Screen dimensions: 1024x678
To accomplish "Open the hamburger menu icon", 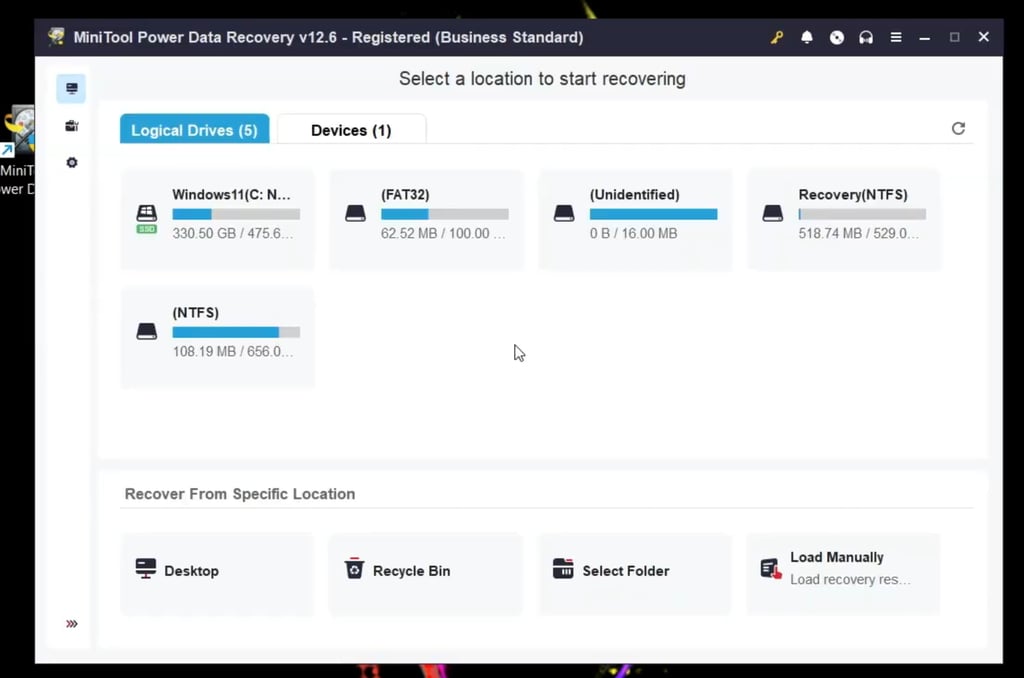I will point(896,37).
